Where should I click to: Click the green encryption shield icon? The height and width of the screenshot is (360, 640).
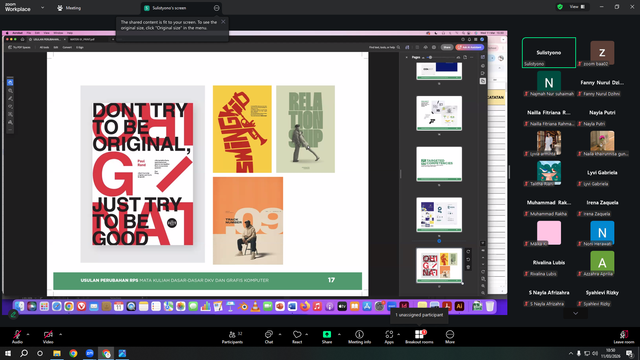[x=560, y=7]
